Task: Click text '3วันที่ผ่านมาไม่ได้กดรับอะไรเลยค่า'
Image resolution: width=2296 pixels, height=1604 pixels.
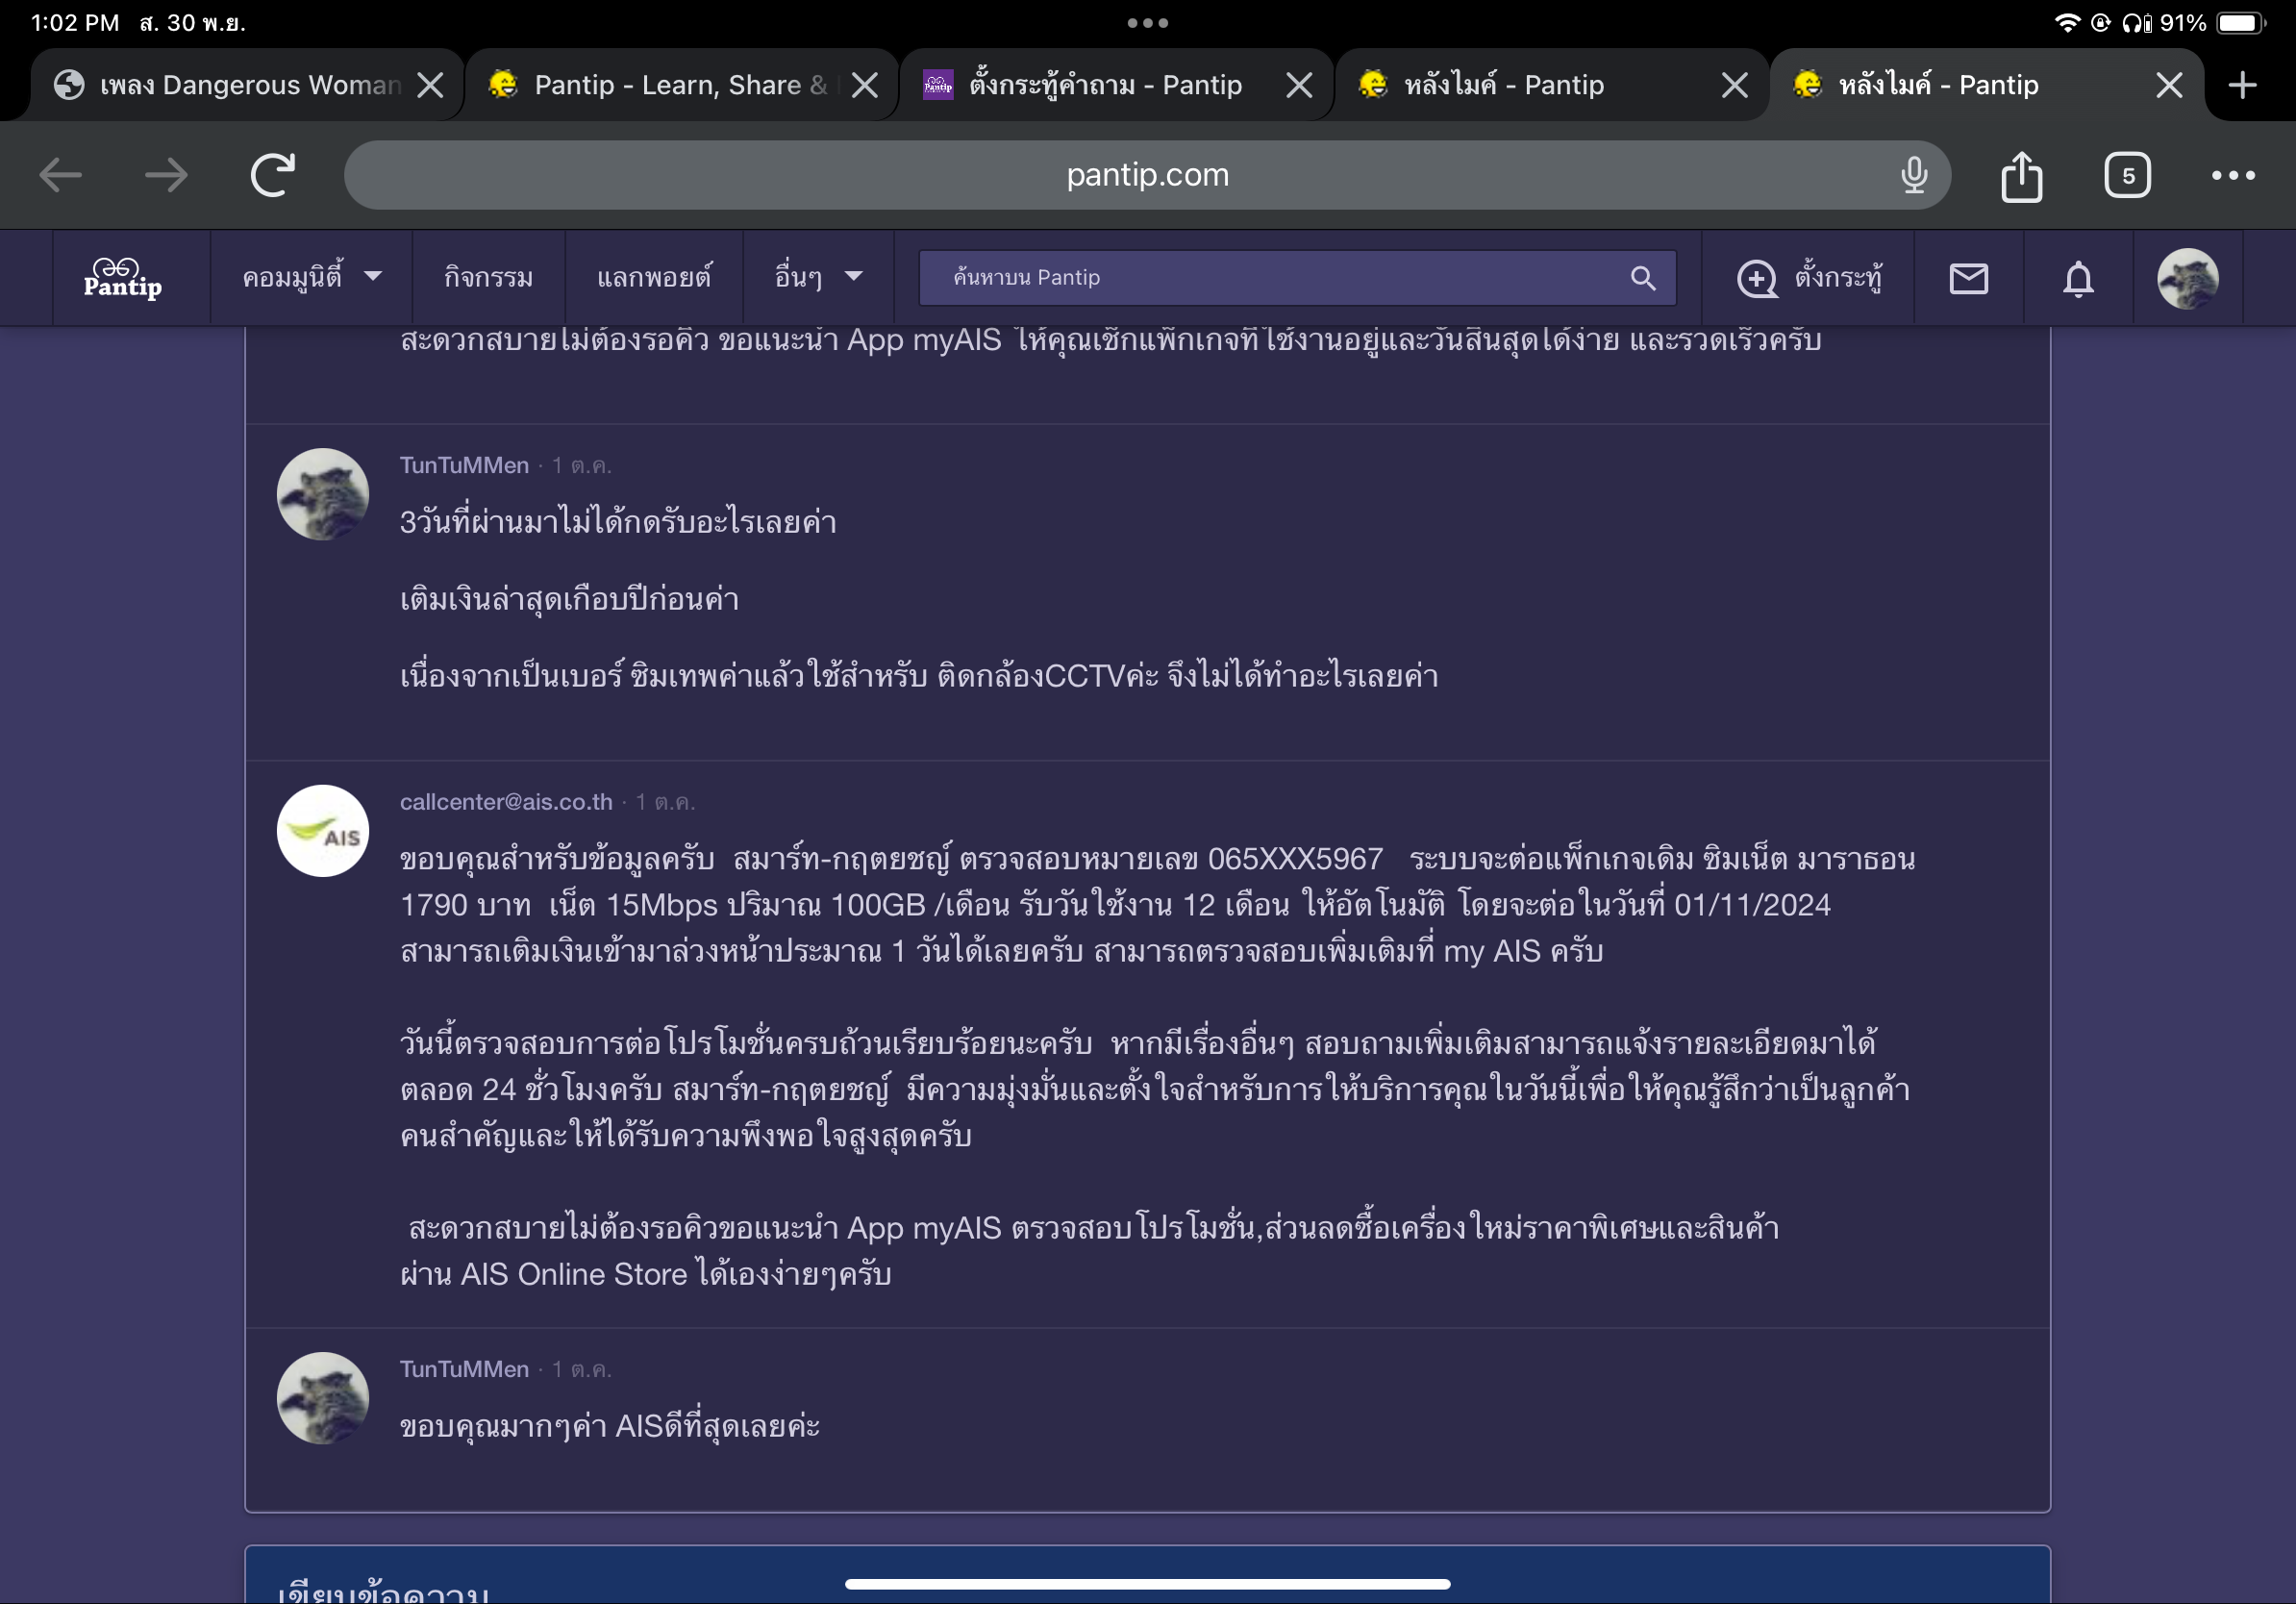Action: (x=618, y=522)
